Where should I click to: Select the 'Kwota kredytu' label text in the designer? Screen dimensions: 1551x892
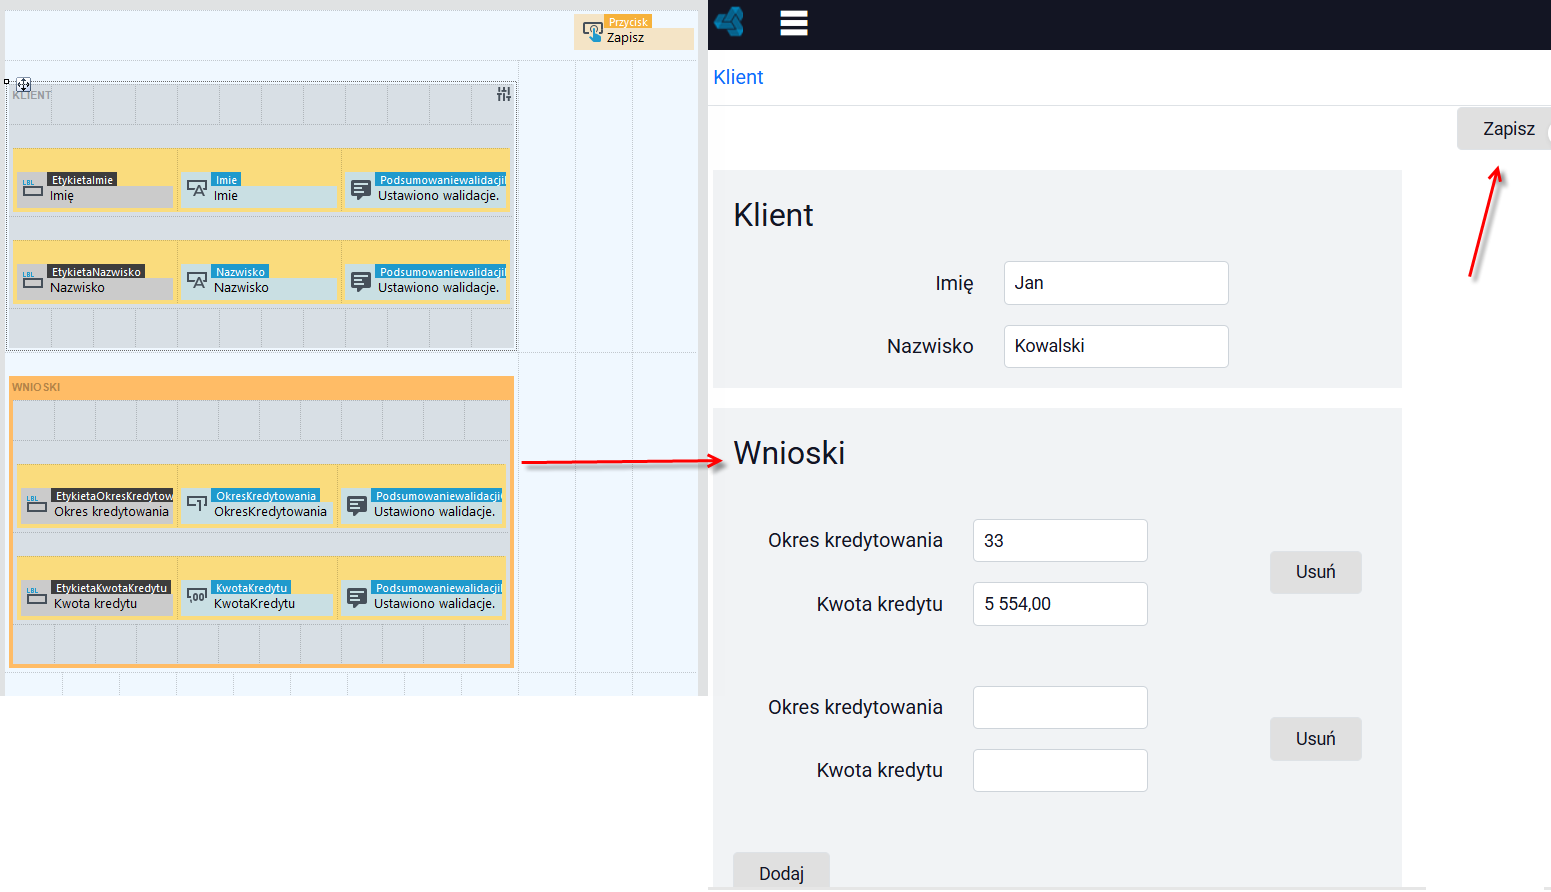[95, 603]
